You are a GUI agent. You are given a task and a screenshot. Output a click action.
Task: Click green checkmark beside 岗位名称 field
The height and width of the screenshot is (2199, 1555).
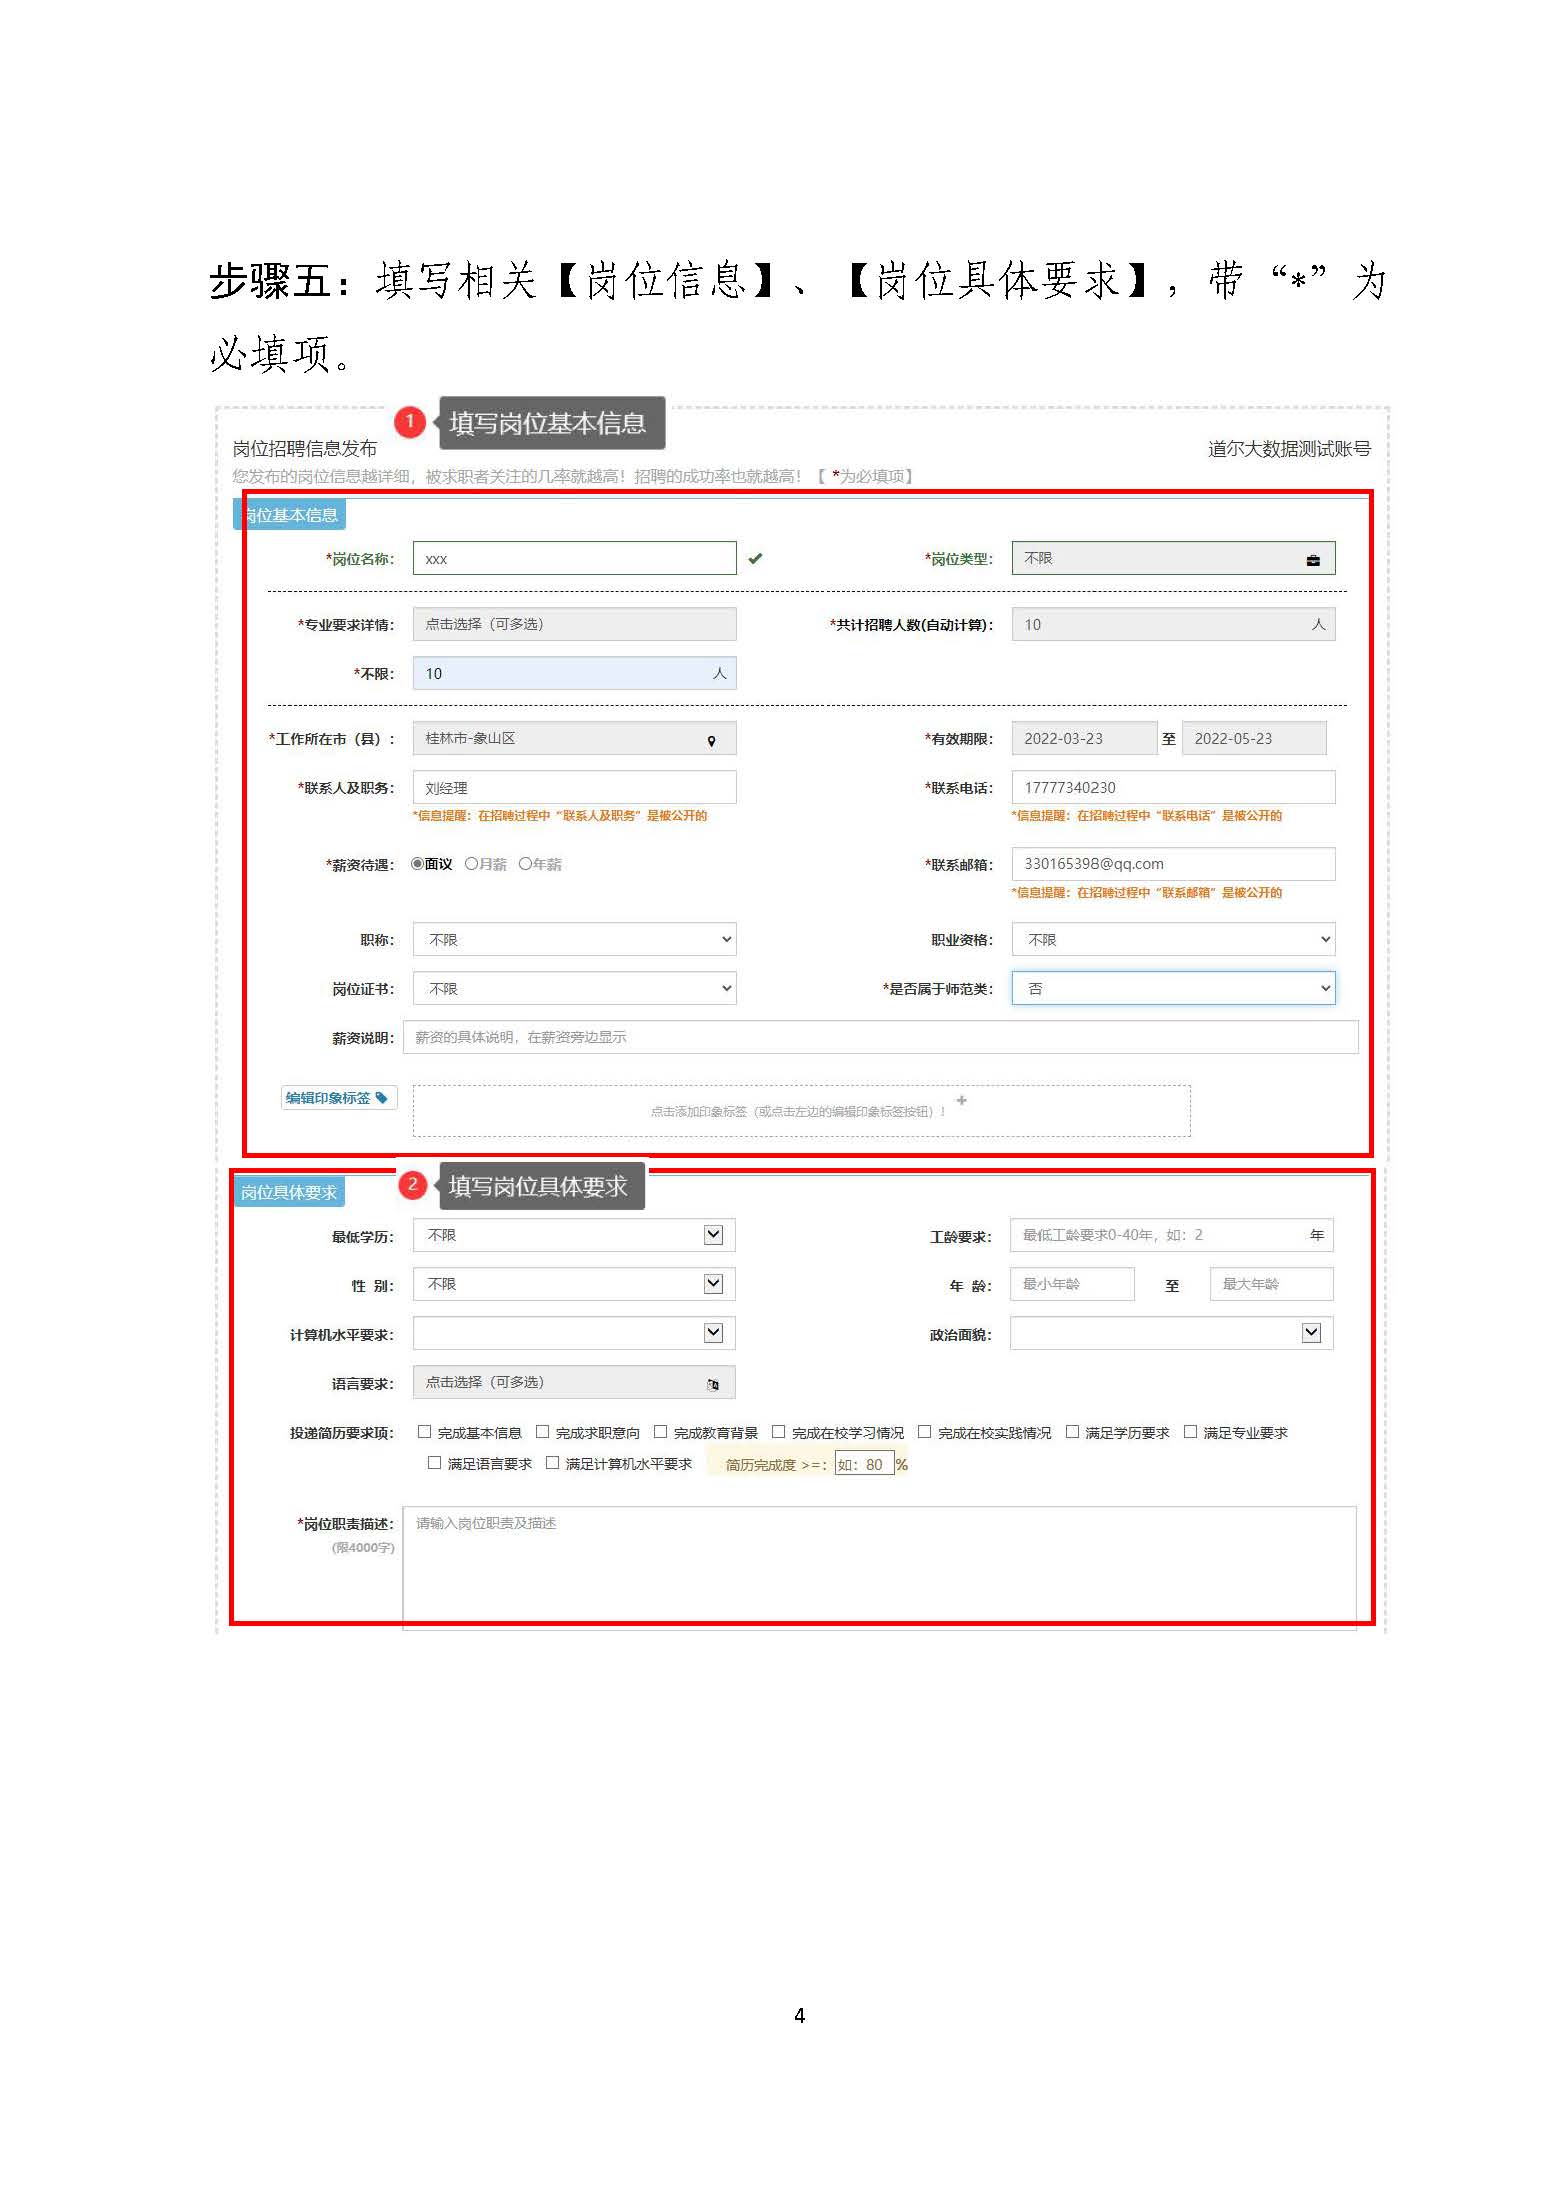(x=755, y=559)
